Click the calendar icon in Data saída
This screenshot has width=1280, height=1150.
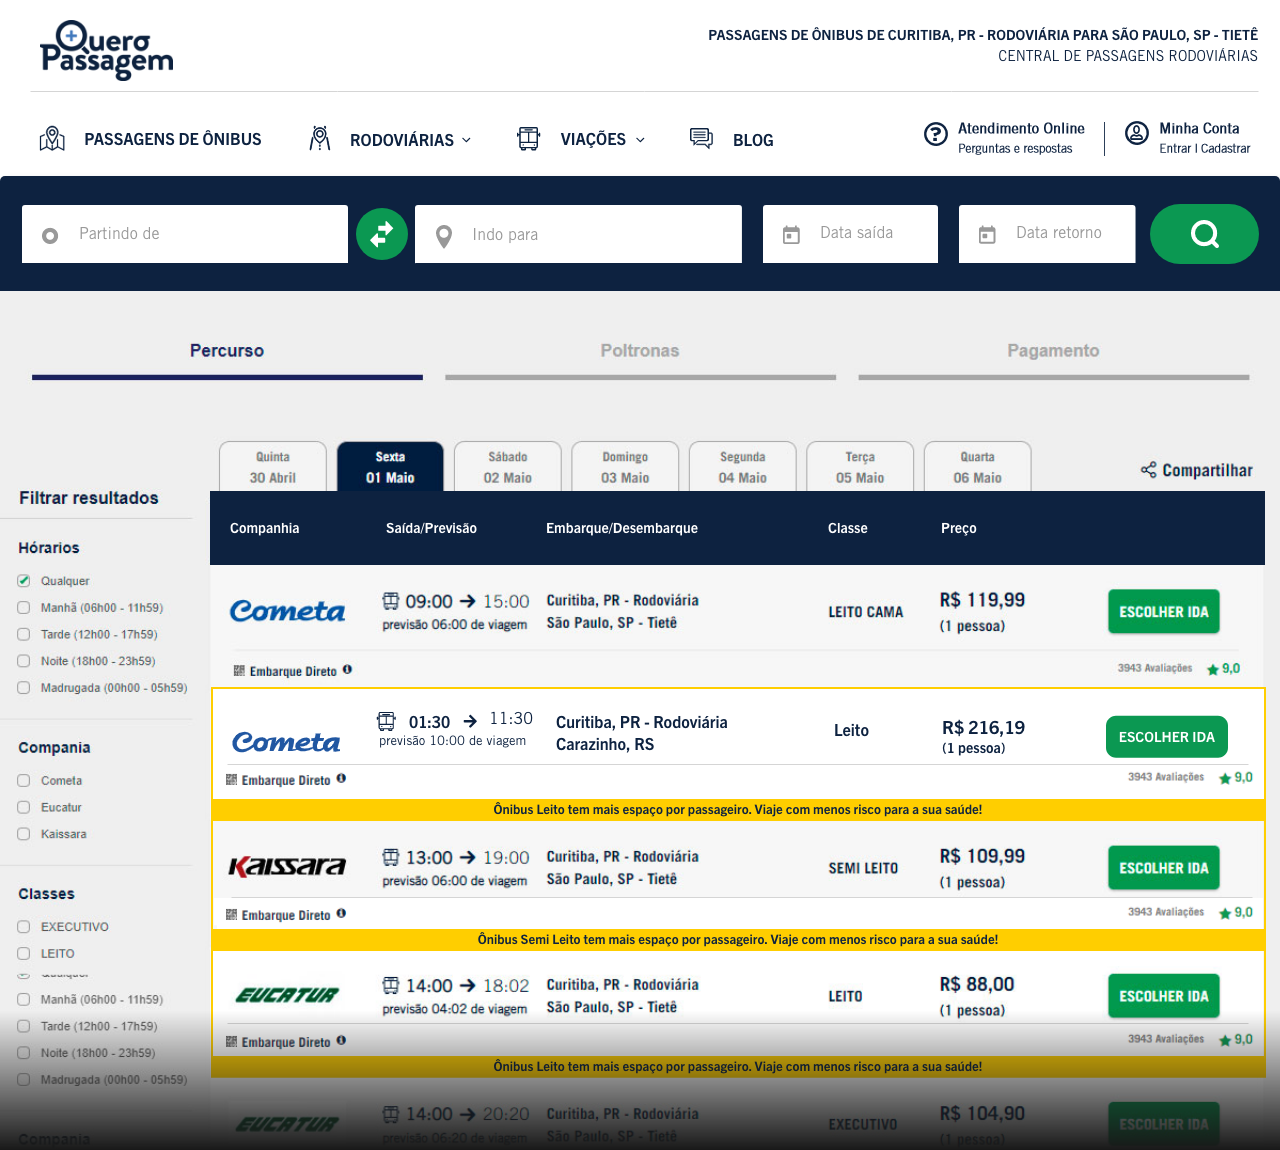pyautogui.click(x=791, y=235)
